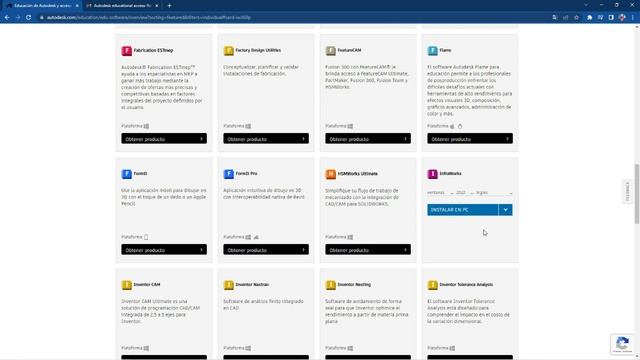Click the Apple platform icon on Flame card
This screenshot has height=360, width=640.
[452, 126]
